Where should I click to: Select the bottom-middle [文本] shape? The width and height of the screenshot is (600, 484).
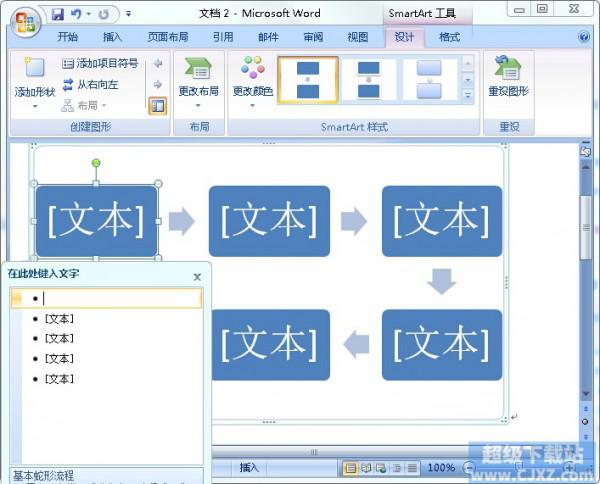click(x=271, y=345)
